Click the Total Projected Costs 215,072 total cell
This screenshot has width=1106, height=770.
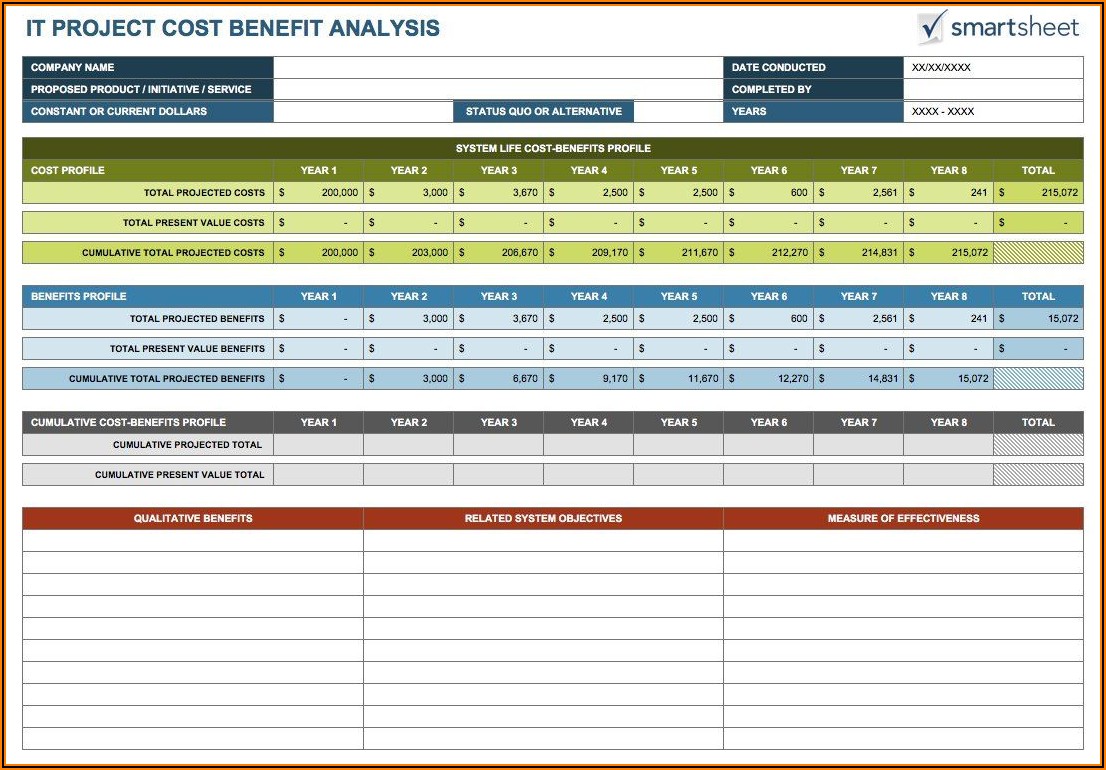1038,193
